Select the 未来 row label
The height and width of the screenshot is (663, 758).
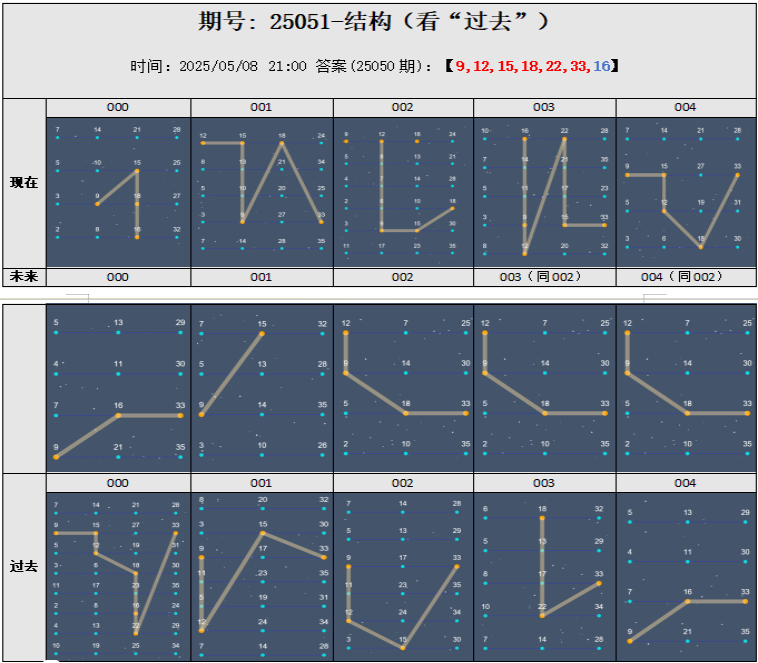tap(24, 276)
